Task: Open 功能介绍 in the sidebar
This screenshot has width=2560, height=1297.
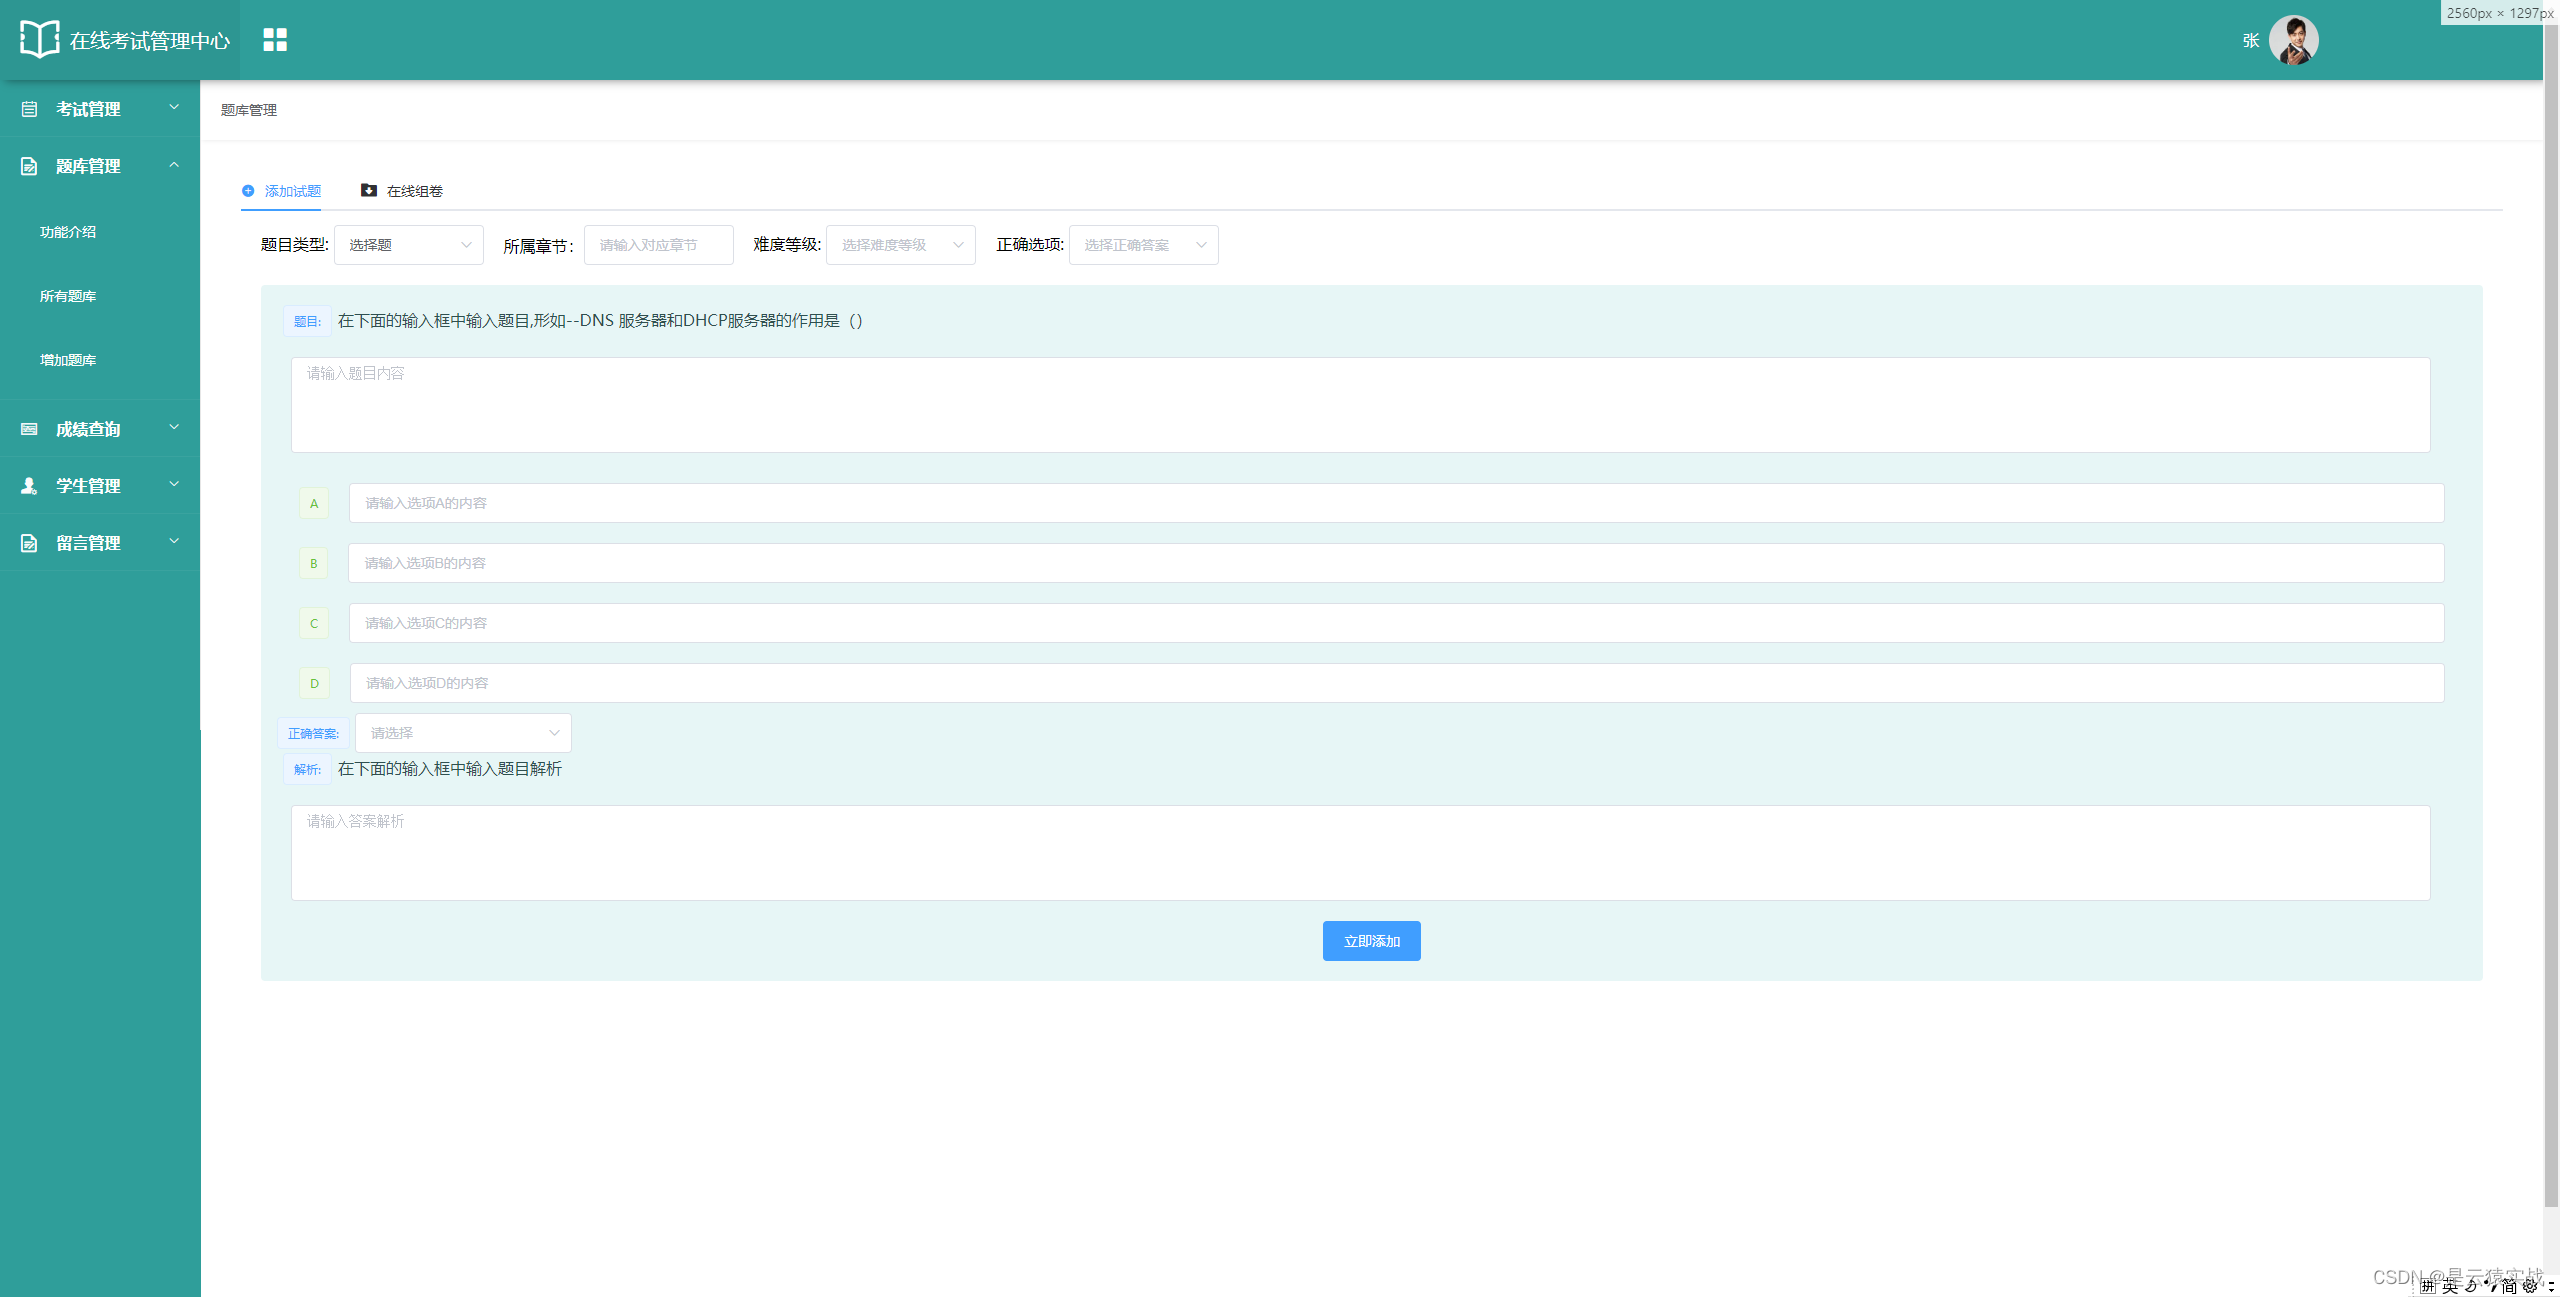Action: point(68,232)
